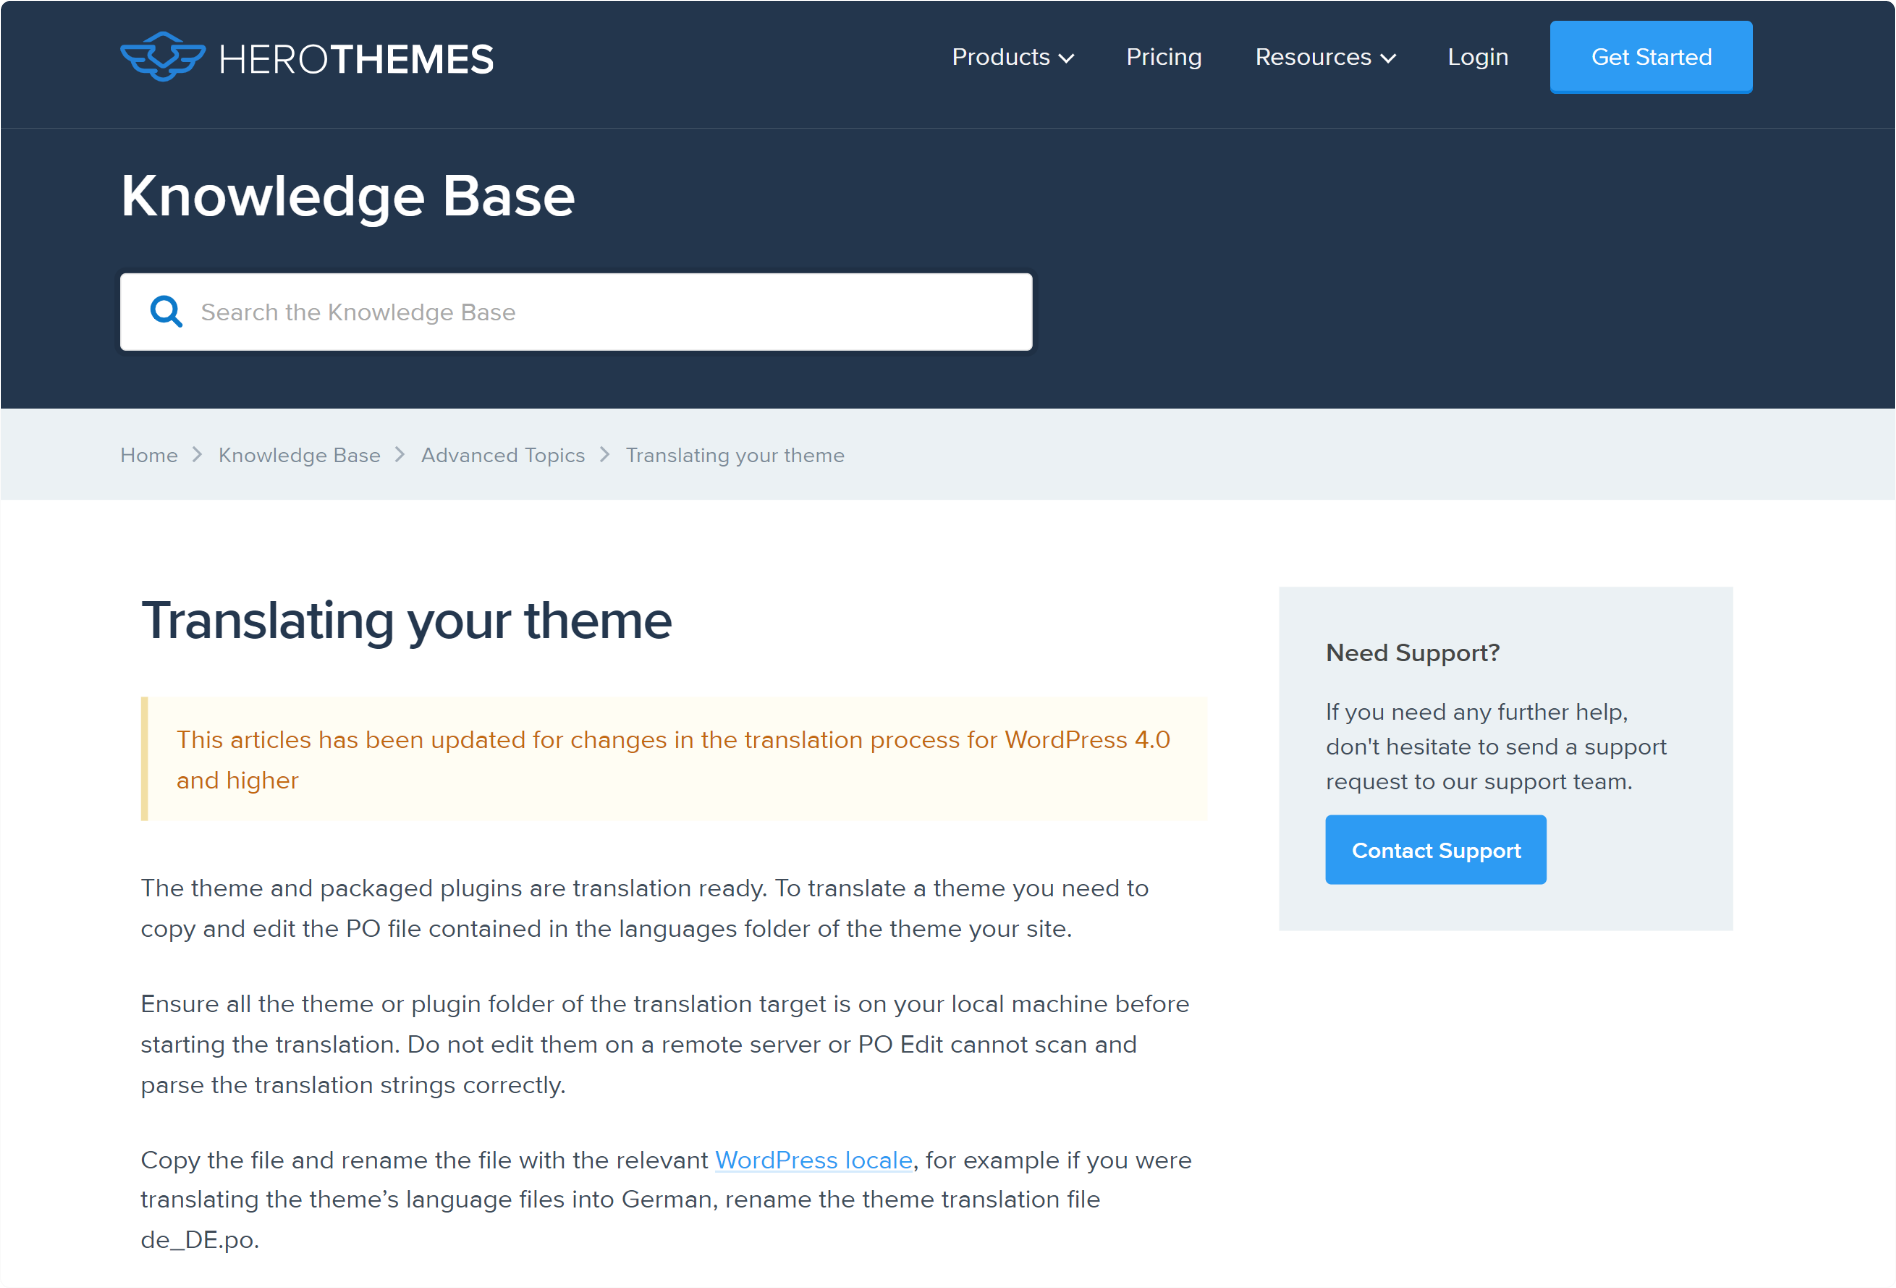Screen dimensions: 1896x1288
Task: Click the Get Started button
Action: (1651, 58)
